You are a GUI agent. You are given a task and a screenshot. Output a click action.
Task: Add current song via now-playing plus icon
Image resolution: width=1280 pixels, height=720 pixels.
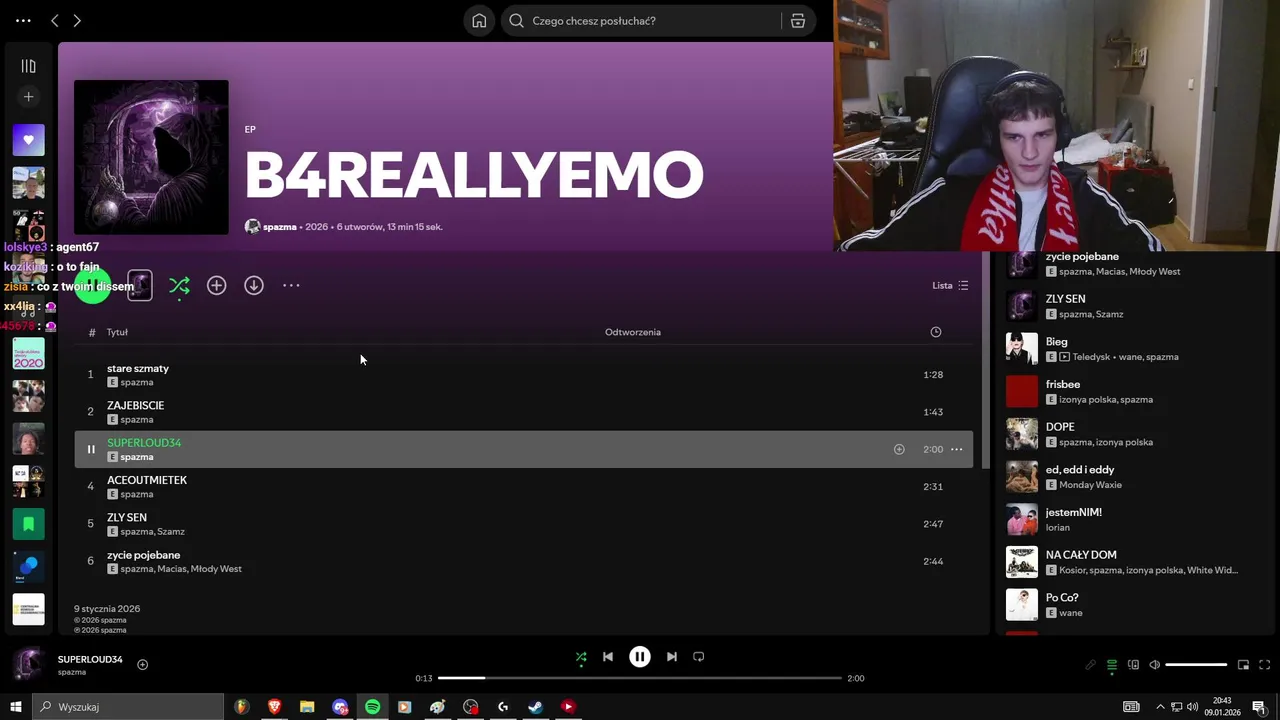[142, 665]
